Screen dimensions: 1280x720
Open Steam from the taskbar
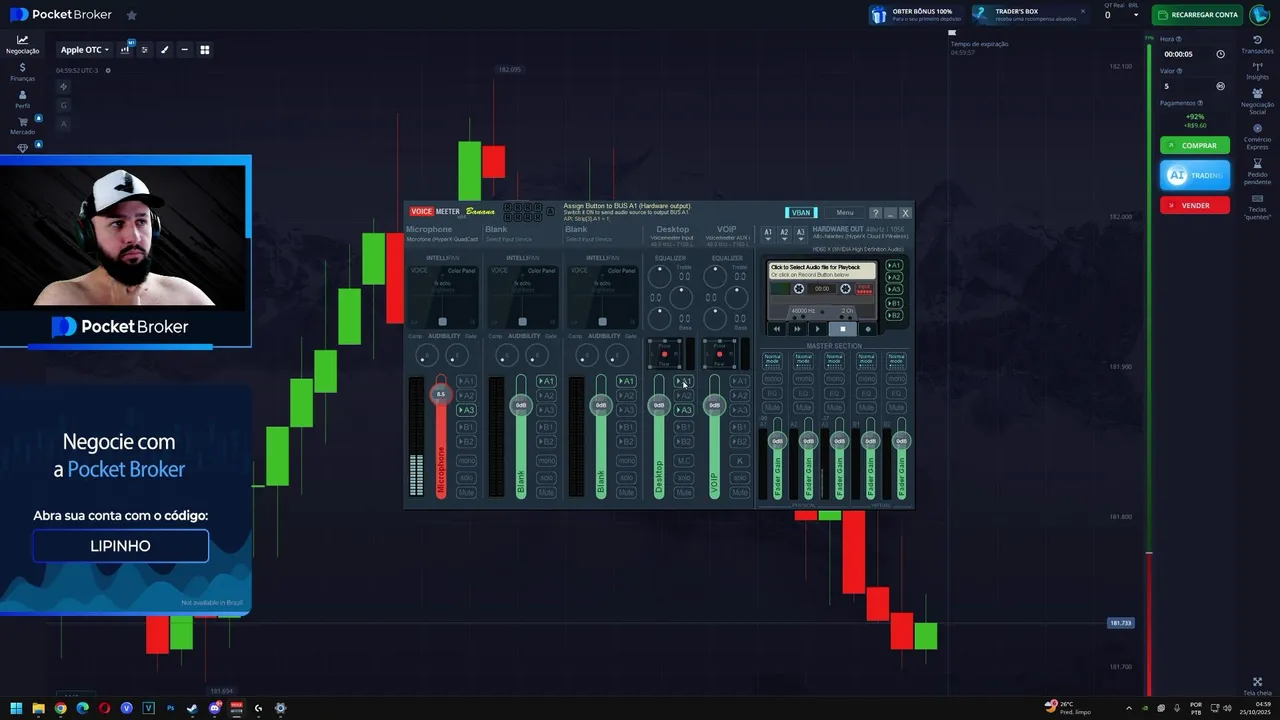coord(192,708)
